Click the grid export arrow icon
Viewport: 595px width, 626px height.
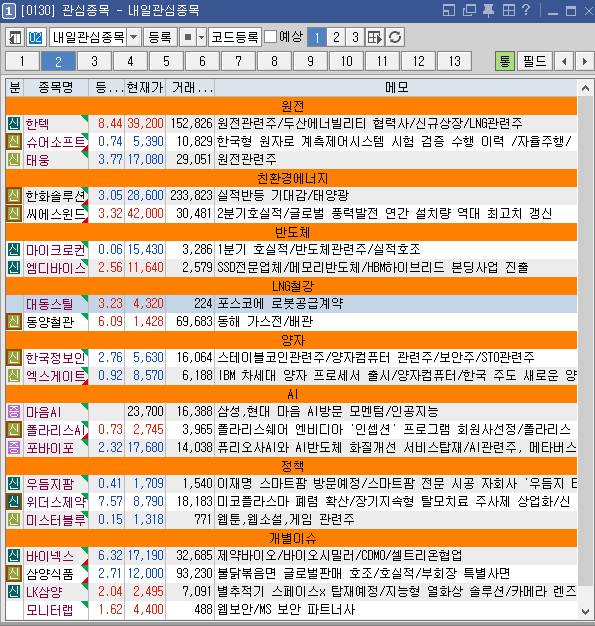(x=375, y=38)
